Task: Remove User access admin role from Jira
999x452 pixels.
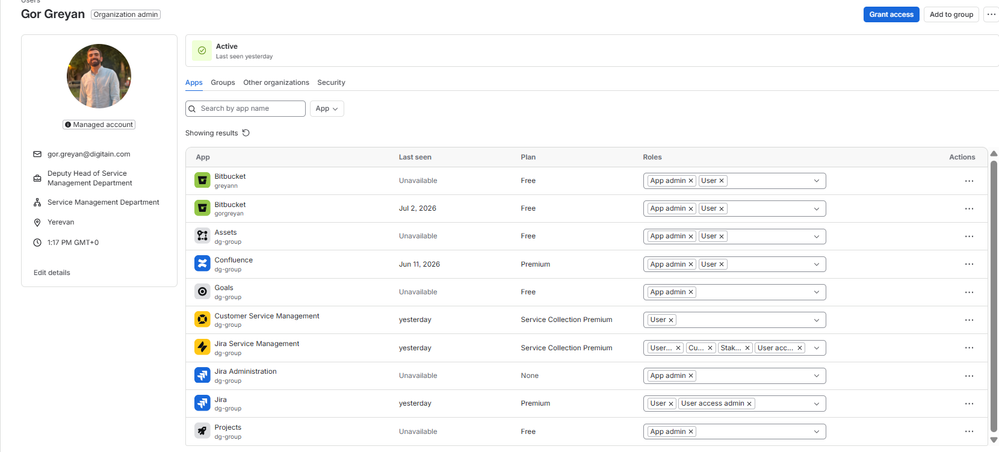Action: coord(749,404)
